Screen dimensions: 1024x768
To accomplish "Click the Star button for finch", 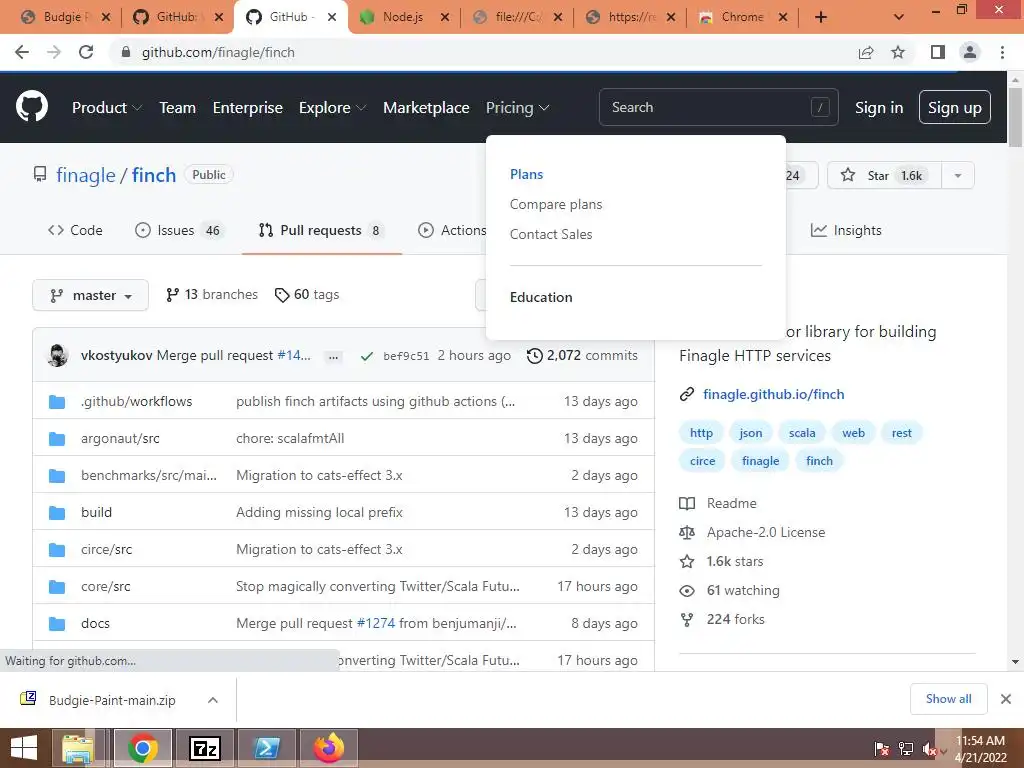I will [884, 175].
